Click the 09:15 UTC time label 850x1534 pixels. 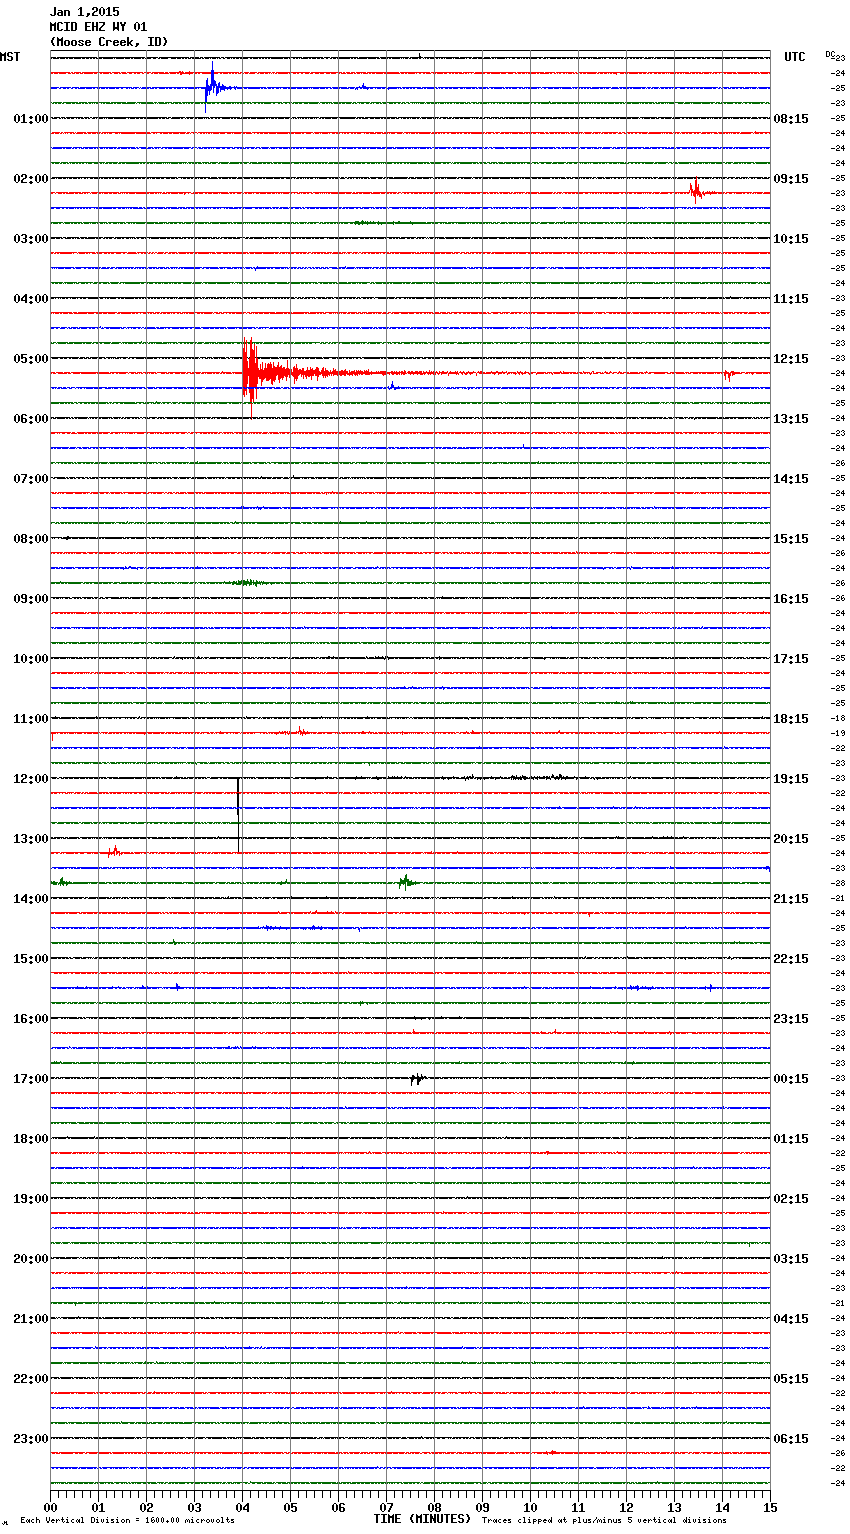click(x=791, y=179)
